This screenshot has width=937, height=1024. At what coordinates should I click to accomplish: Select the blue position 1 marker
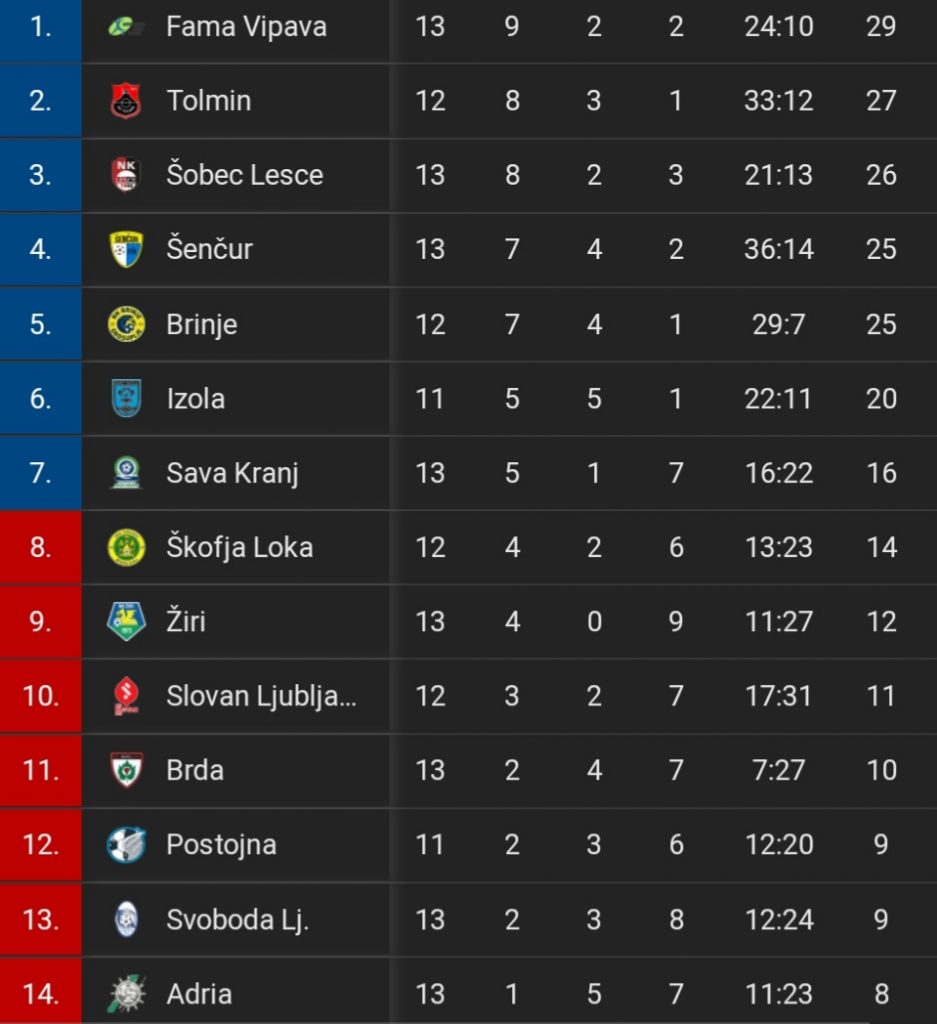coord(40,31)
